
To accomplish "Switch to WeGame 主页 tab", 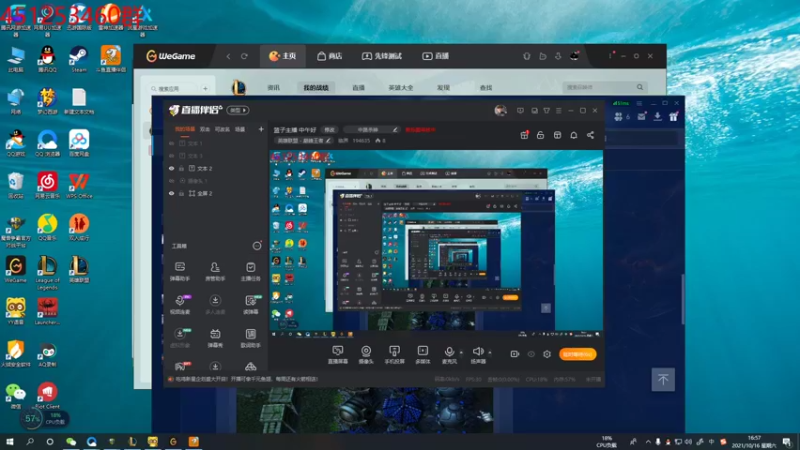I will (283, 56).
